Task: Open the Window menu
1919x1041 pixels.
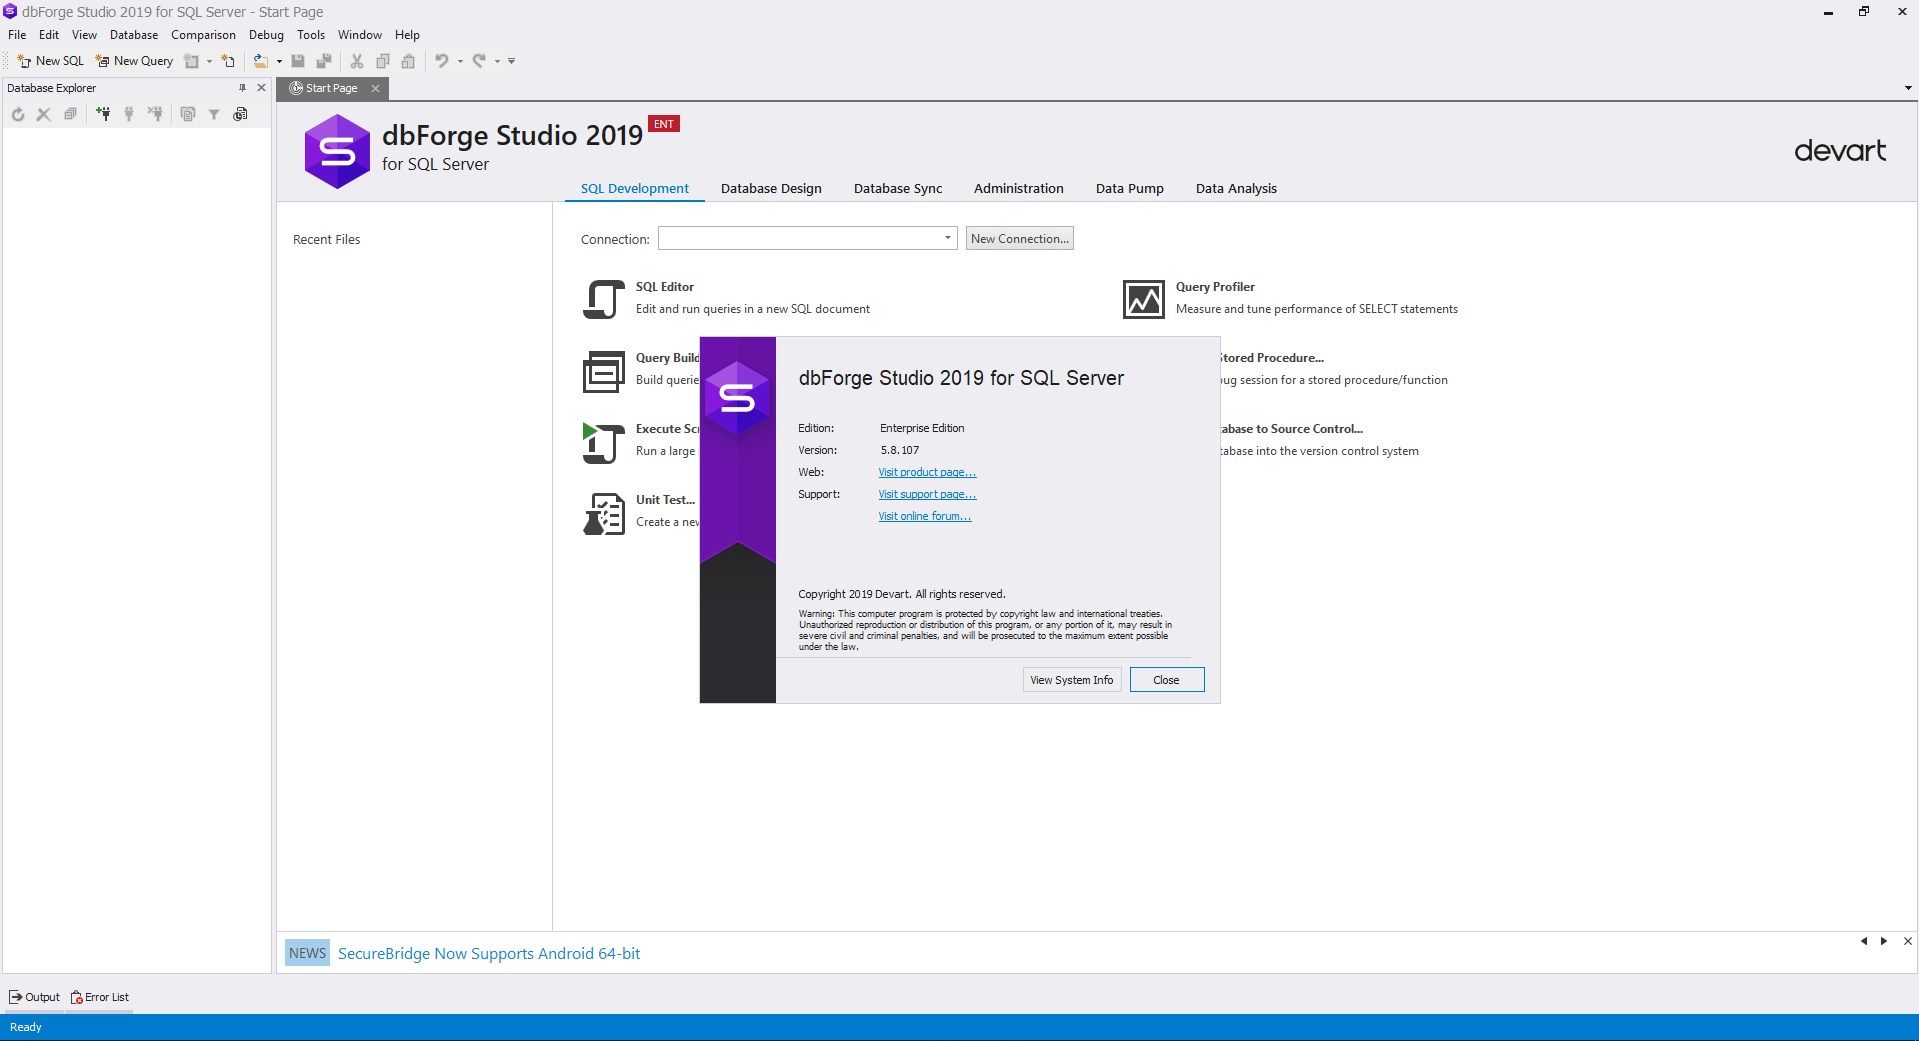Action: 360,35
